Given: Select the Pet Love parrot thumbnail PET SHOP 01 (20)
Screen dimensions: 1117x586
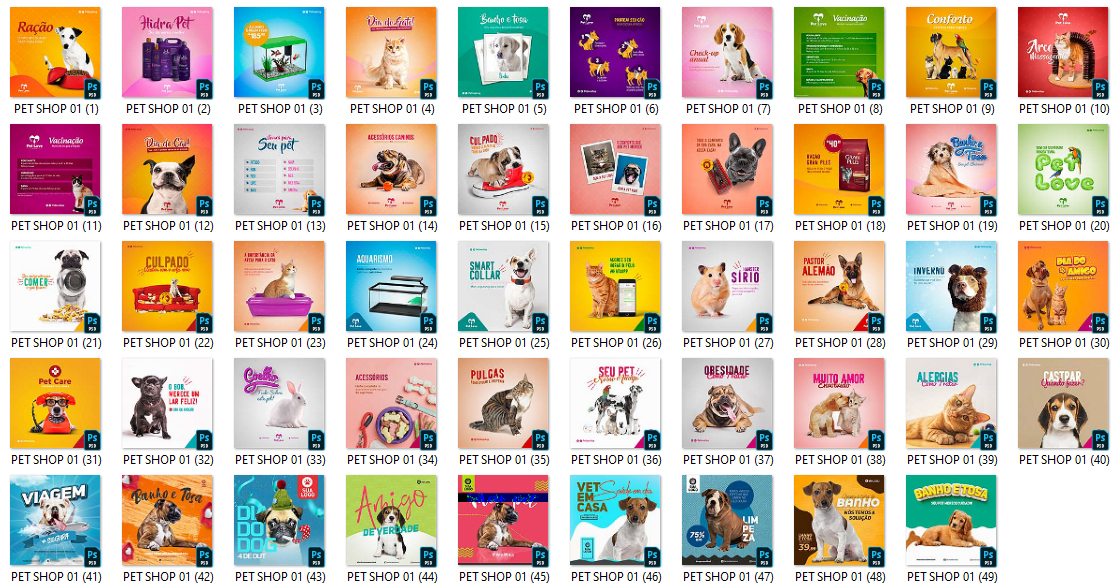Looking at the screenshot, I should [1064, 169].
